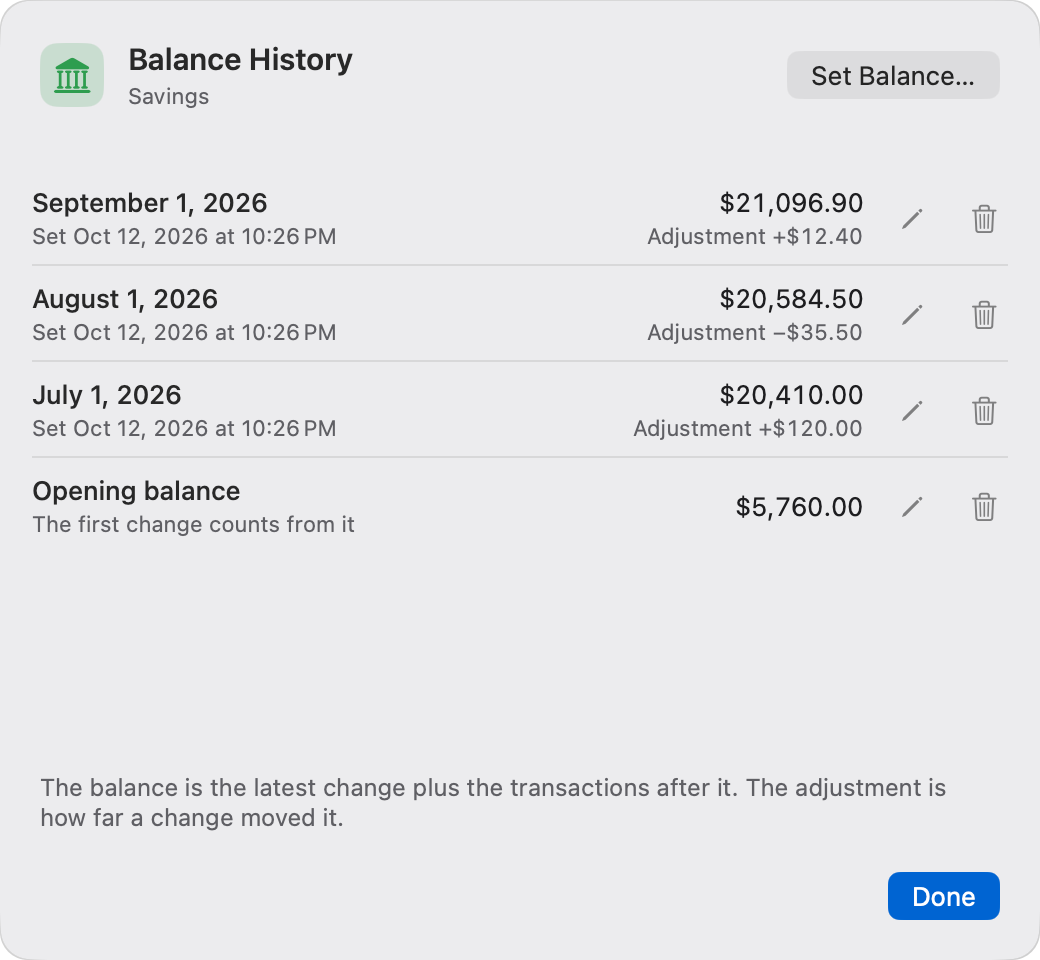1040x960 pixels.
Task: Delete the Opening balance entry
Action: tap(984, 508)
